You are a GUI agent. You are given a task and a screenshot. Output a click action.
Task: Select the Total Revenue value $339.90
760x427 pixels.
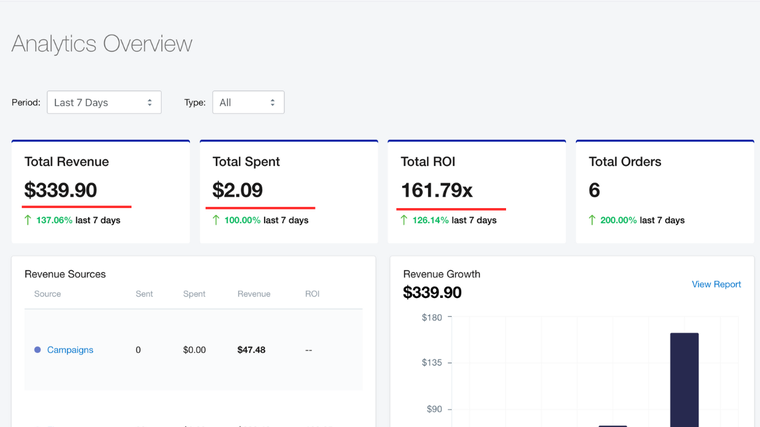click(61, 190)
